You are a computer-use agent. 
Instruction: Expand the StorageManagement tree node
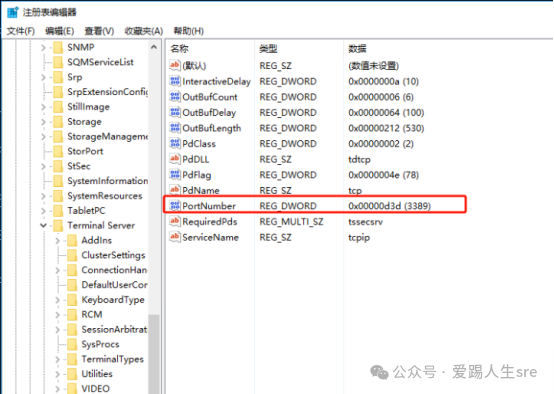43,136
